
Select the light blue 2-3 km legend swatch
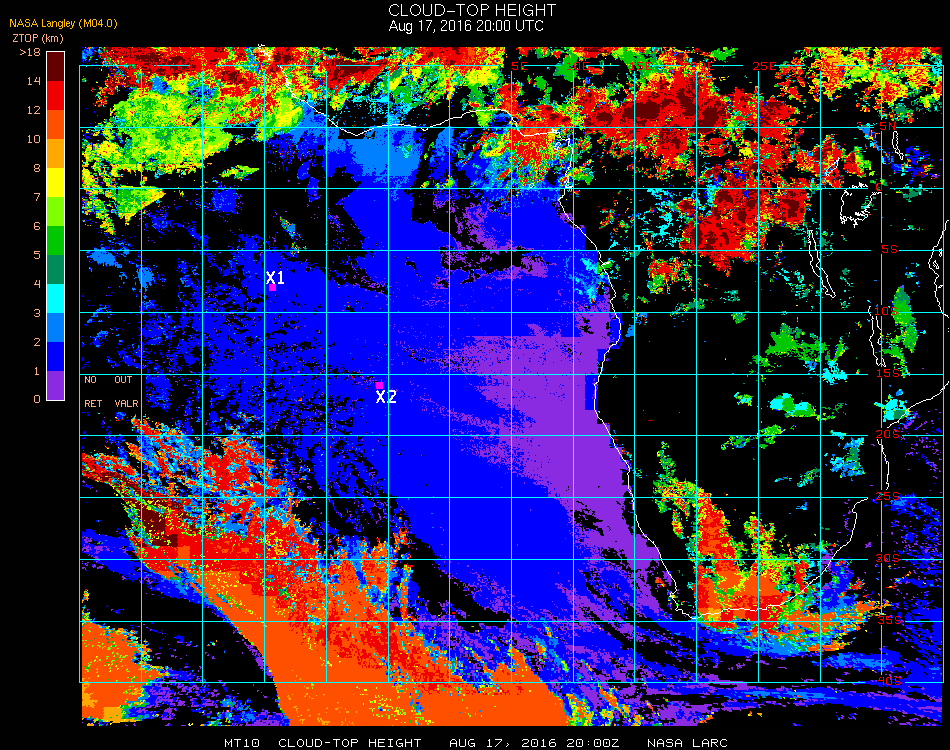pyautogui.click(x=55, y=328)
